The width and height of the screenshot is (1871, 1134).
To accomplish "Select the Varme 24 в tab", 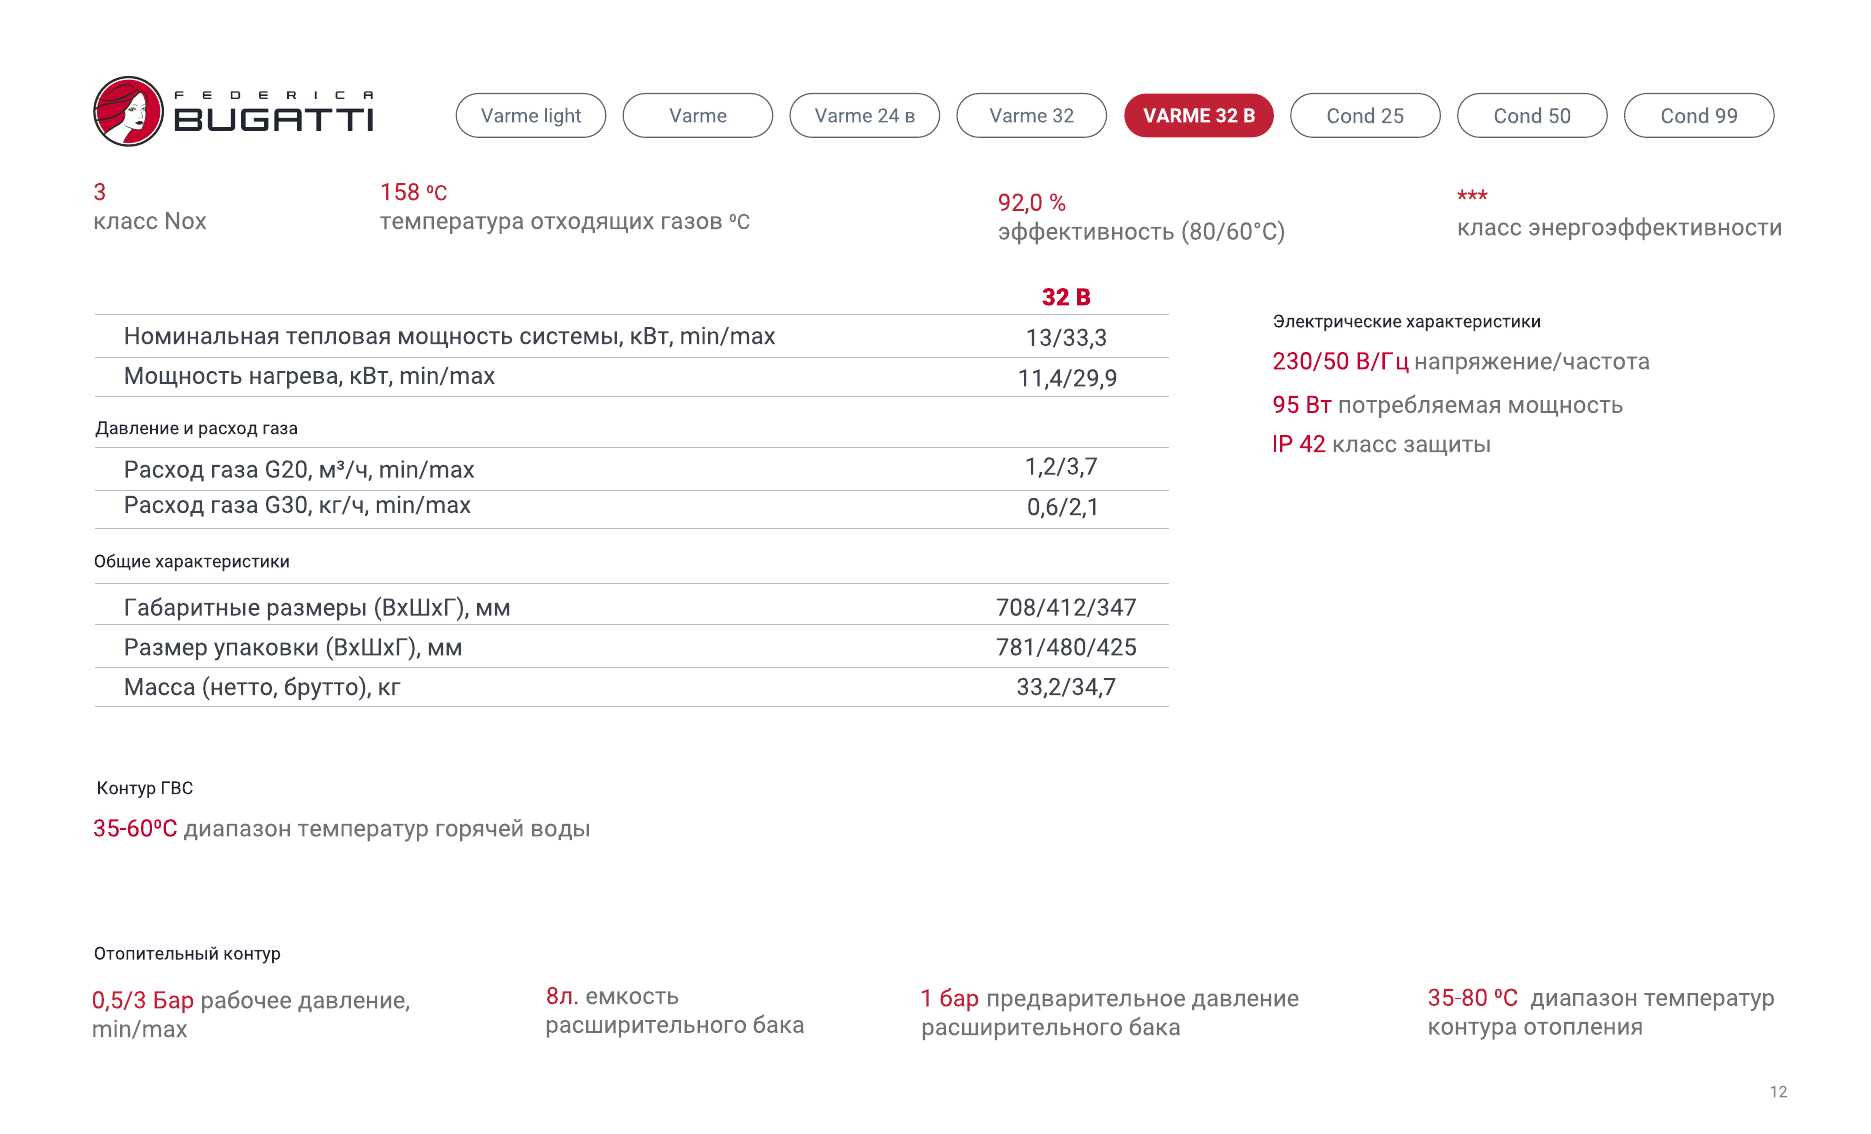I will point(864,116).
